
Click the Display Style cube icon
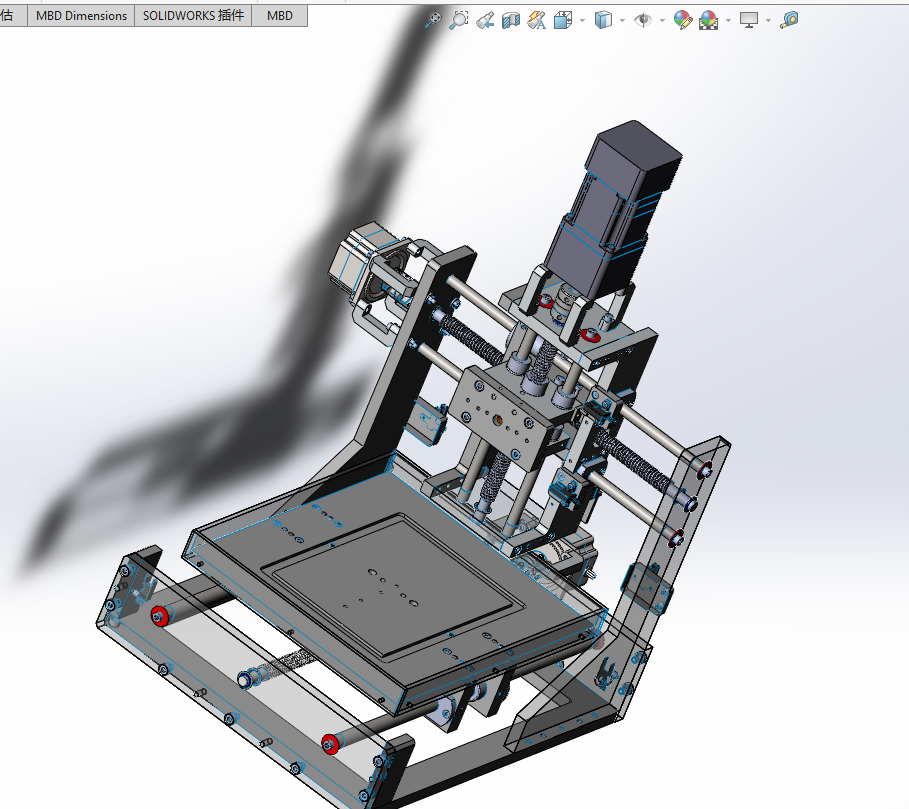tap(603, 20)
